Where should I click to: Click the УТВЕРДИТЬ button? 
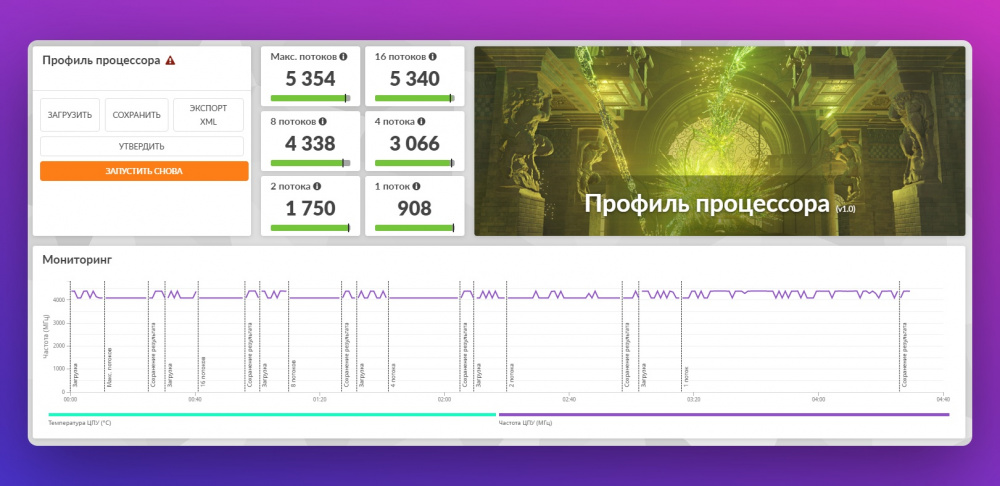click(142, 146)
